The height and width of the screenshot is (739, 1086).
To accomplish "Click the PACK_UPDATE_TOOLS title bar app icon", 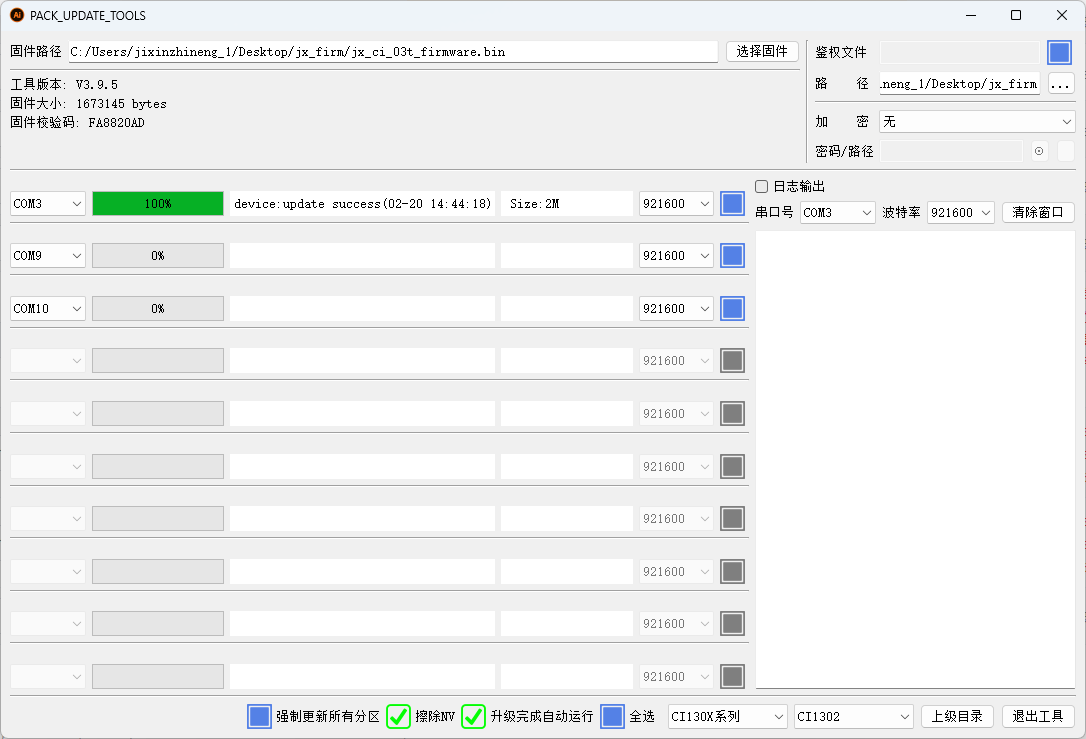I will click(16, 15).
